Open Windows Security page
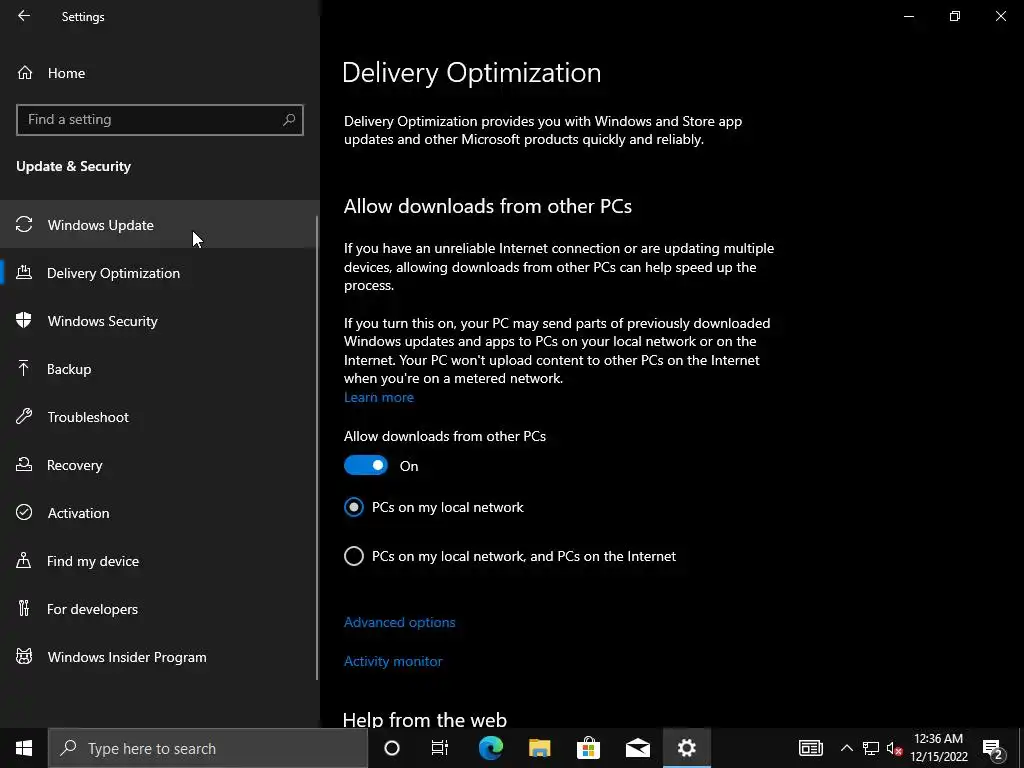The height and width of the screenshot is (768, 1024). tap(159, 321)
